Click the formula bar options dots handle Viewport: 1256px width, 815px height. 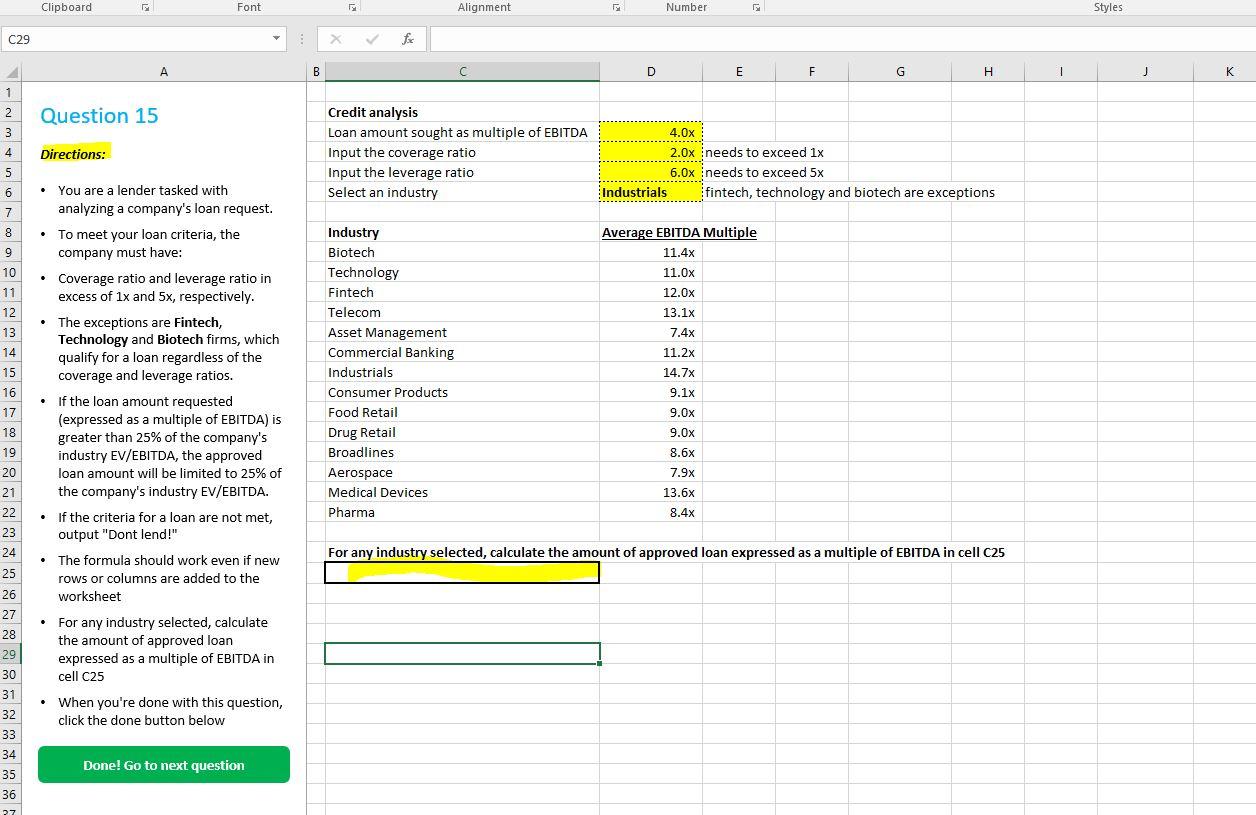click(x=302, y=39)
